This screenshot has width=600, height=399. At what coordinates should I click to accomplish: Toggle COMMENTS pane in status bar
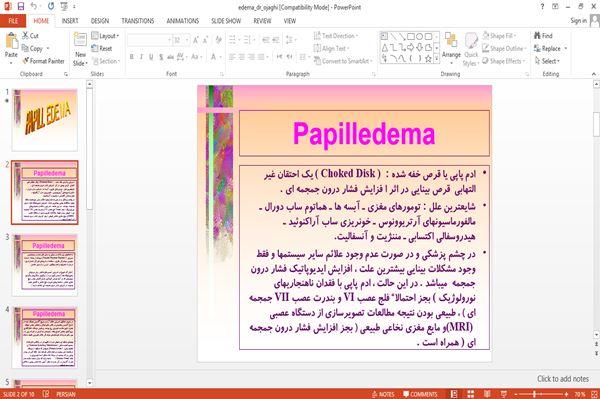click(420, 394)
